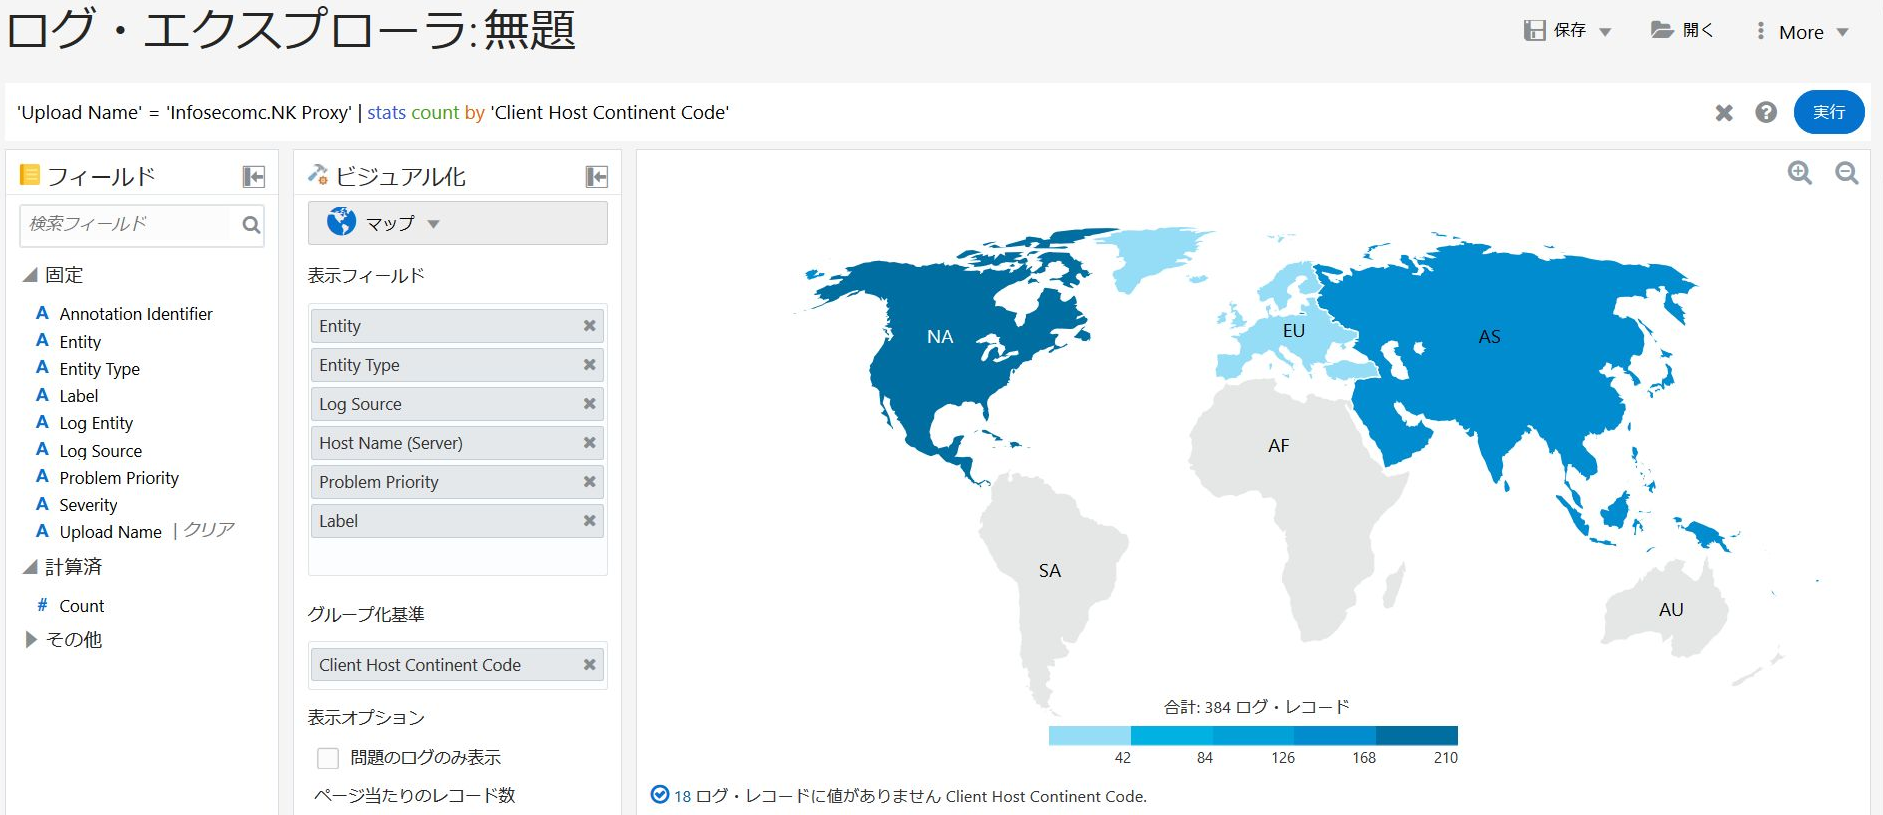Click Australia (AU) region on map
The height and width of the screenshot is (815, 1883).
[1671, 610]
